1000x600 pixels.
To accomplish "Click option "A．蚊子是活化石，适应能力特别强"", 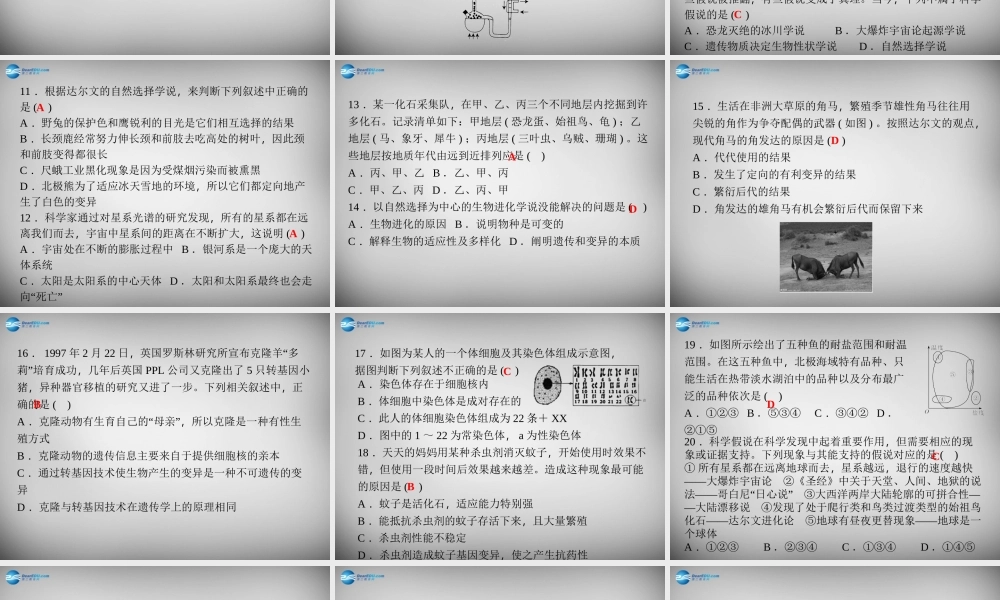I will pos(445,504).
